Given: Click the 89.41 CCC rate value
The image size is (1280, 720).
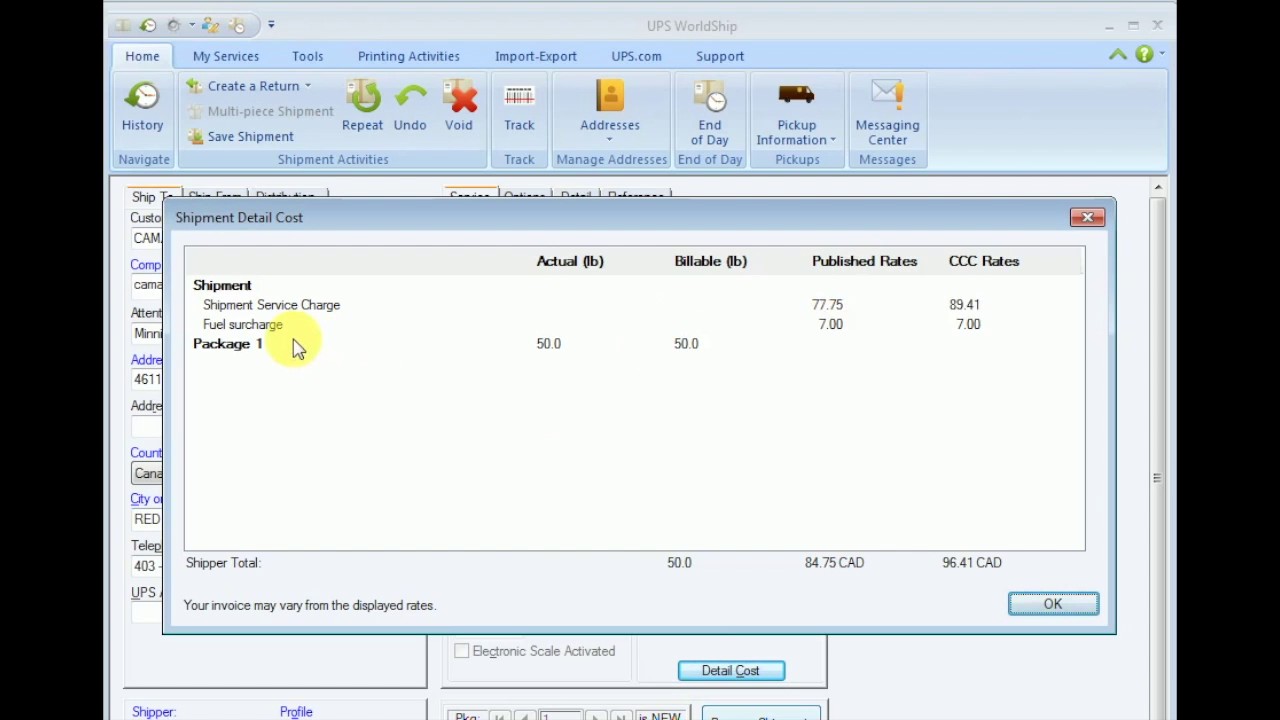Looking at the screenshot, I should point(965,305).
